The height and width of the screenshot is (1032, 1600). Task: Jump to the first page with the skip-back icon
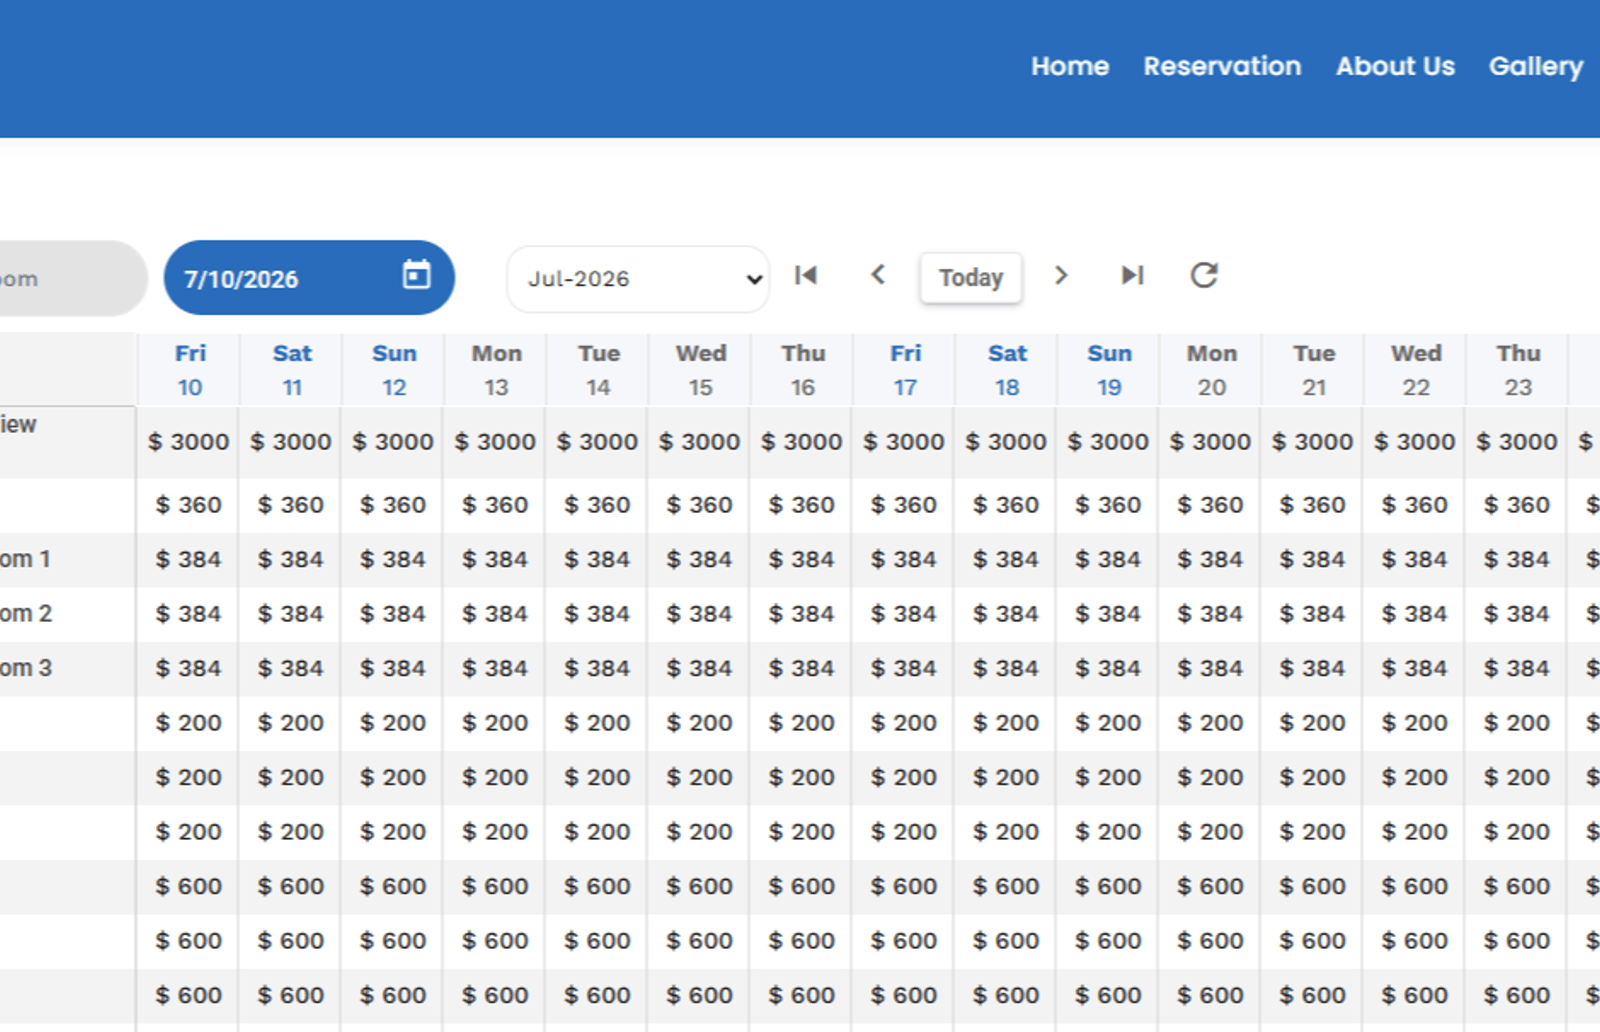pyautogui.click(x=806, y=275)
